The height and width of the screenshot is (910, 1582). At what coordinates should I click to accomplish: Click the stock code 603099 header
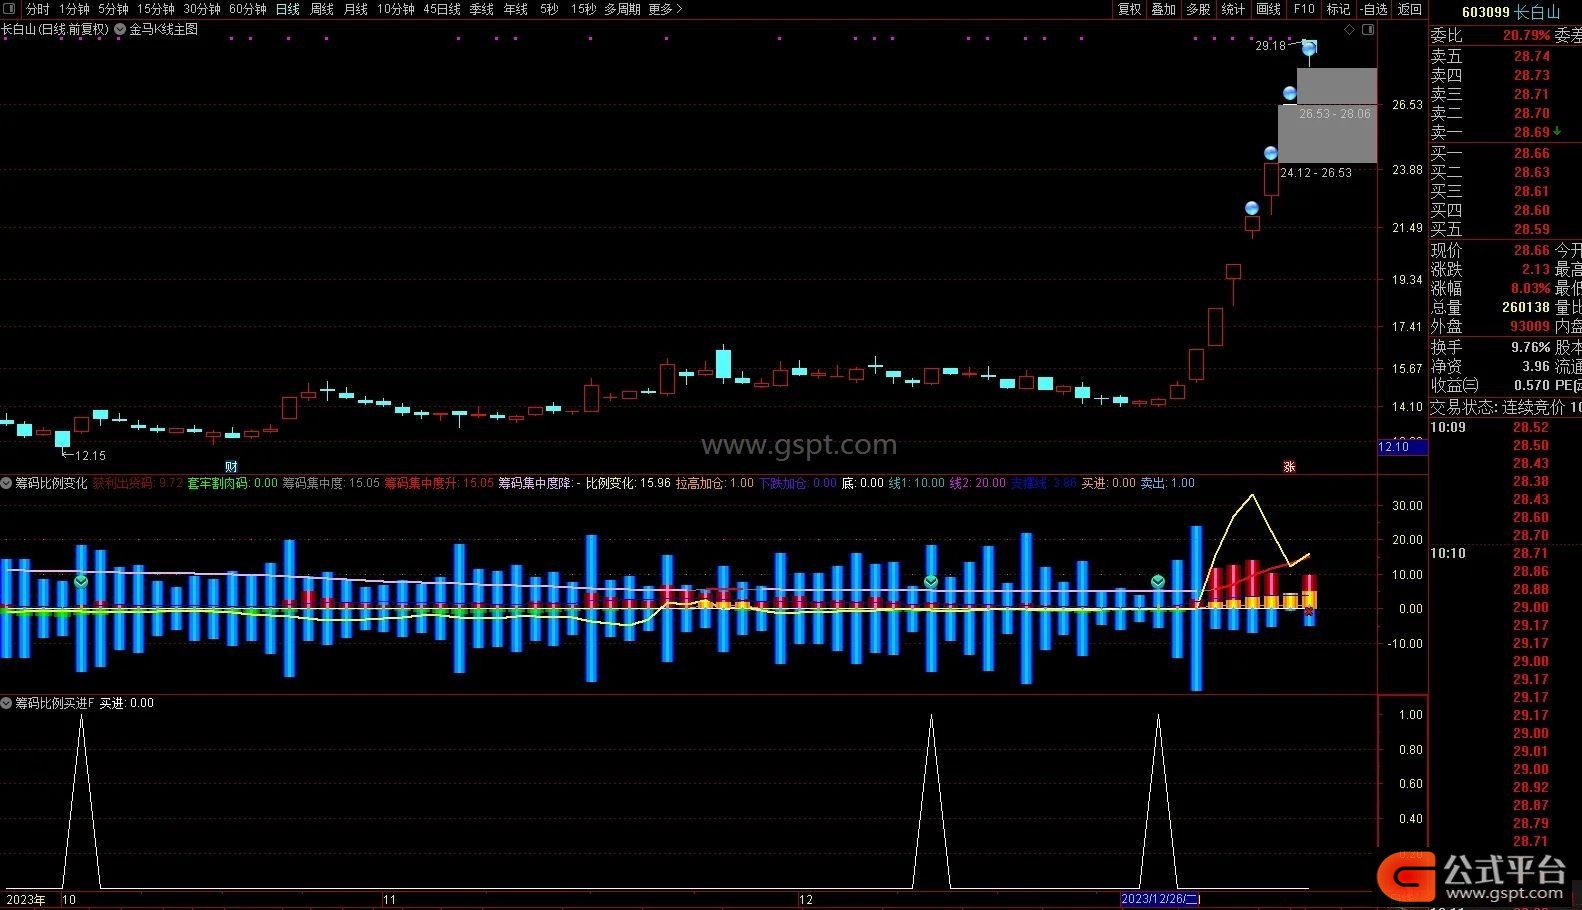1485,12
